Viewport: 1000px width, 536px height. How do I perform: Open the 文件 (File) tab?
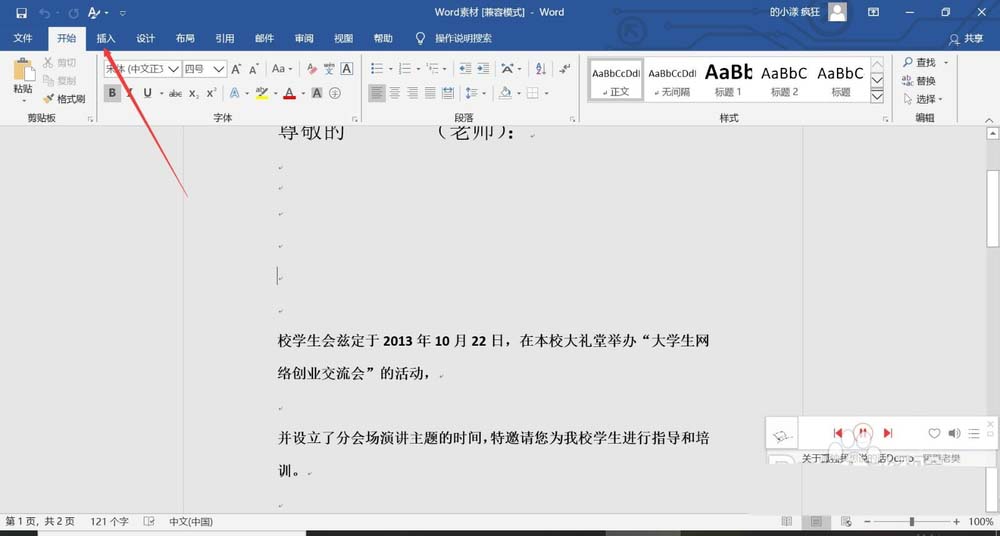tap(23, 38)
